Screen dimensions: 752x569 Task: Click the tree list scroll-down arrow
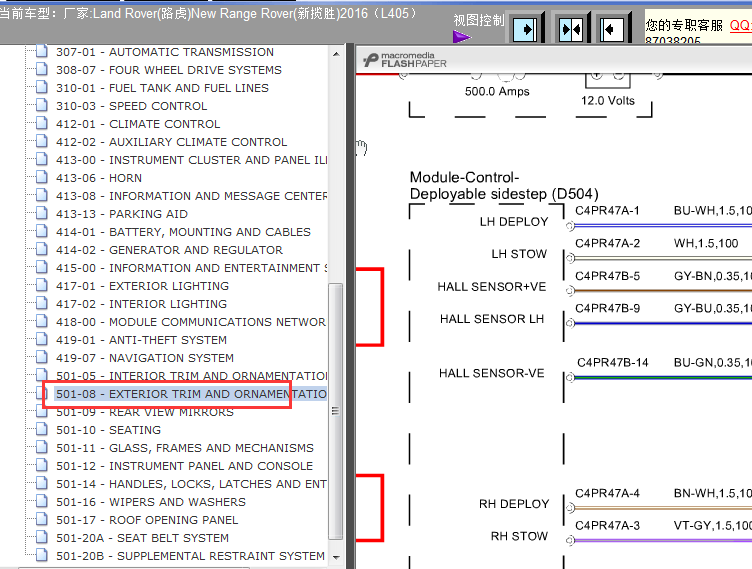pyautogui.click(x=336, y=557)
